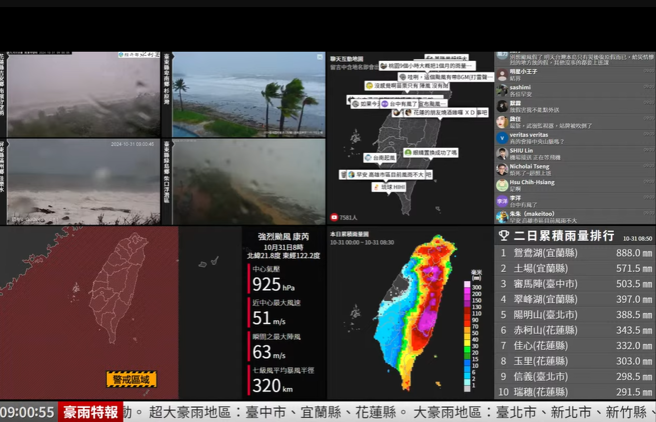Click the avatar of 朱朱 (makeitoo)

click(502, 217)
